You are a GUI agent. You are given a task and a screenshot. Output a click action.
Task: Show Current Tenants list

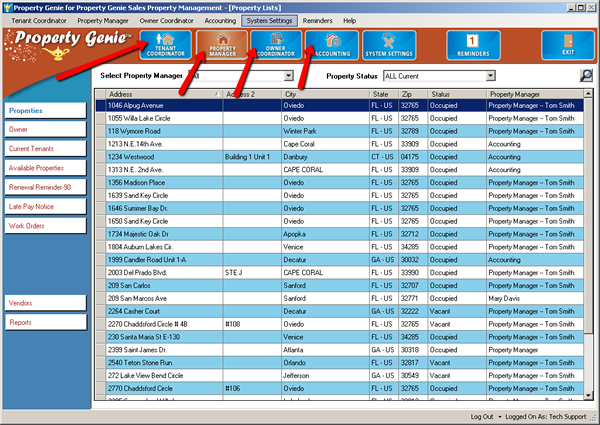pos(45,148)
